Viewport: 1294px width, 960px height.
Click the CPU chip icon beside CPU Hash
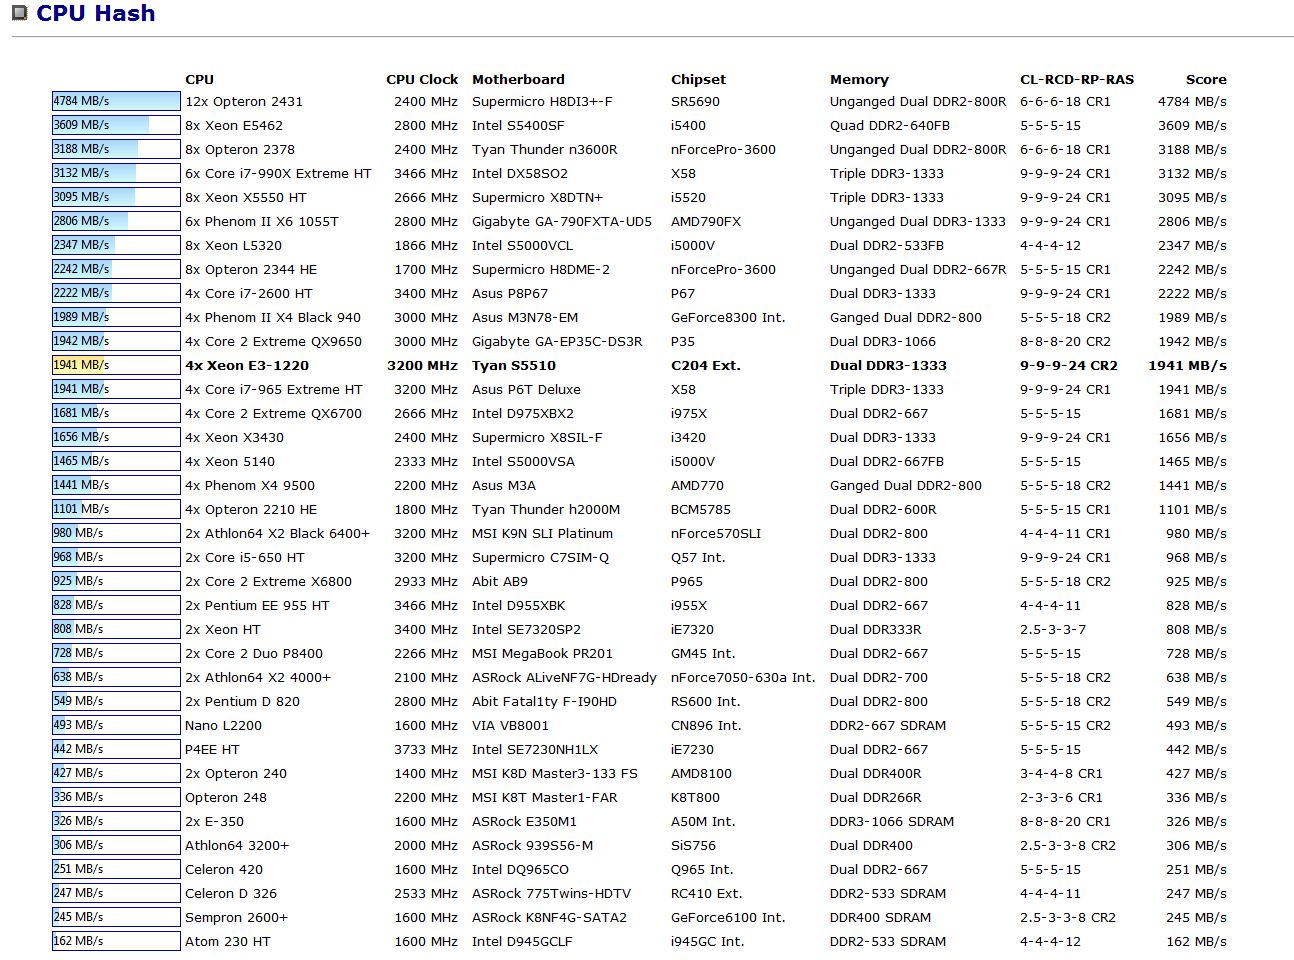(19, 13)
